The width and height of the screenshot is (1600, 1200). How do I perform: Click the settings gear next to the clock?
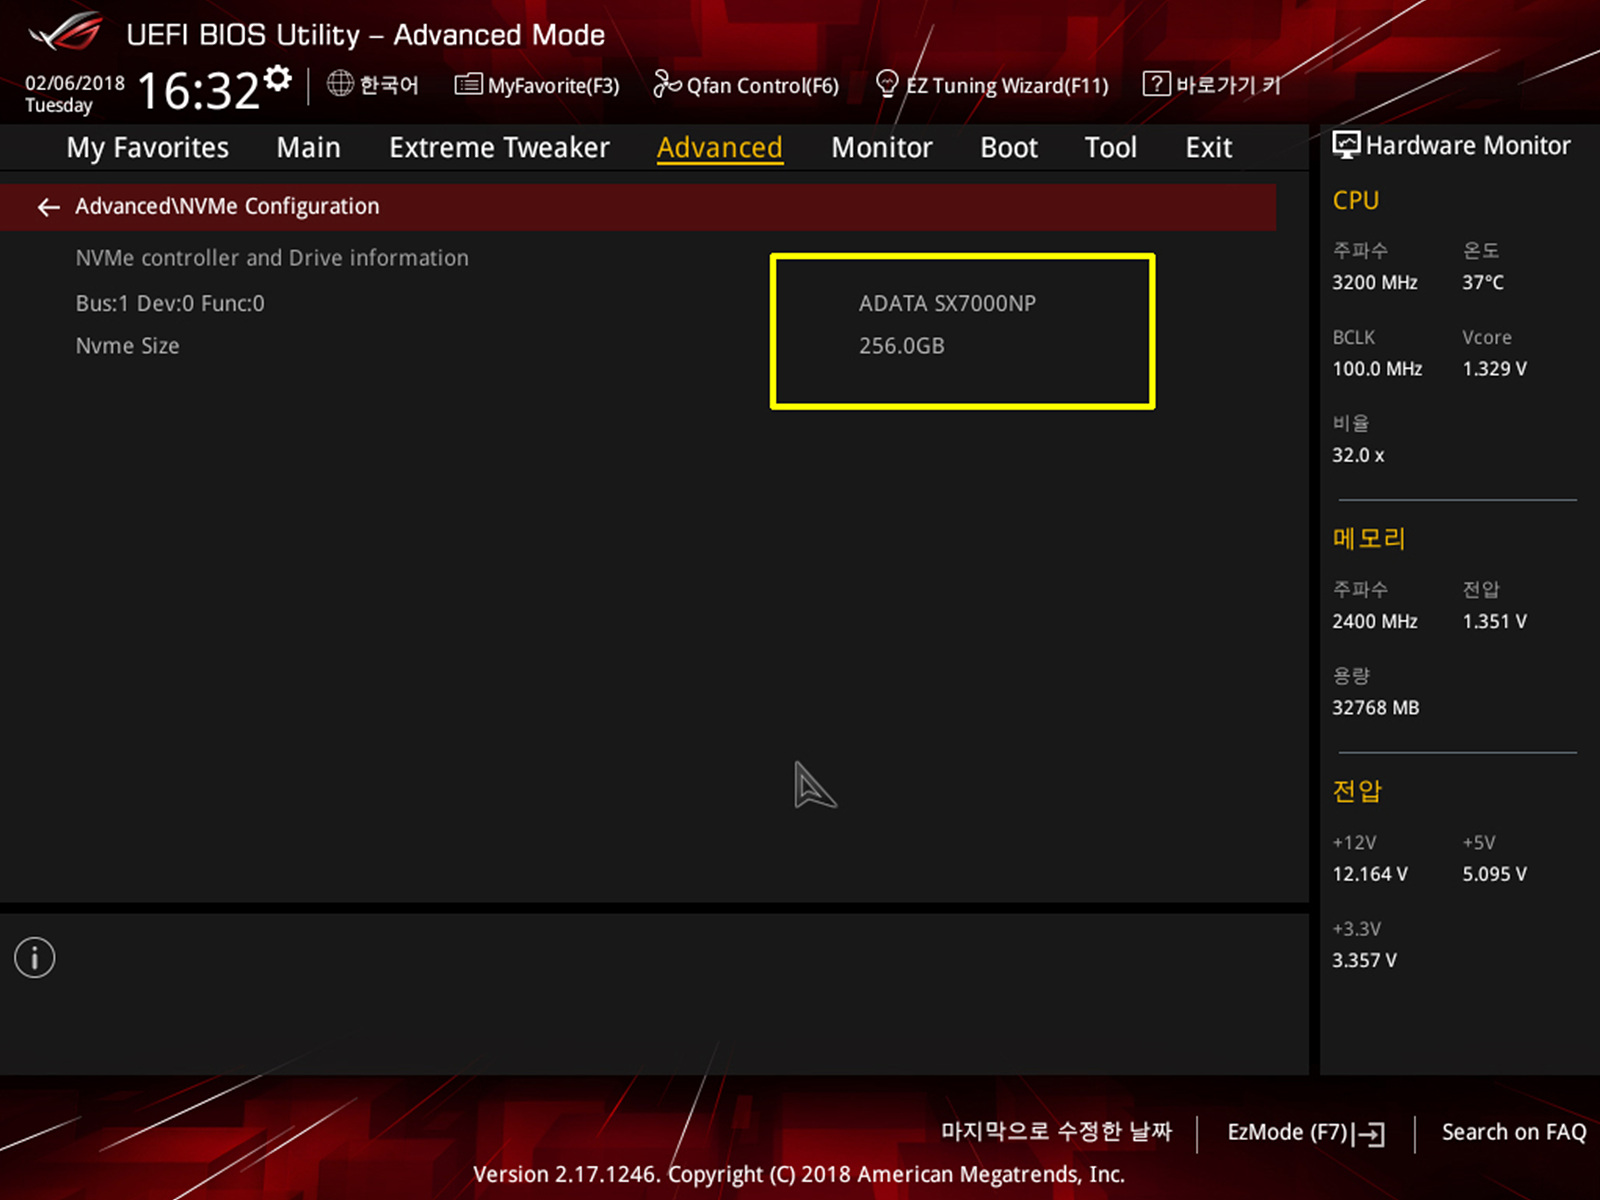[279, 78]
